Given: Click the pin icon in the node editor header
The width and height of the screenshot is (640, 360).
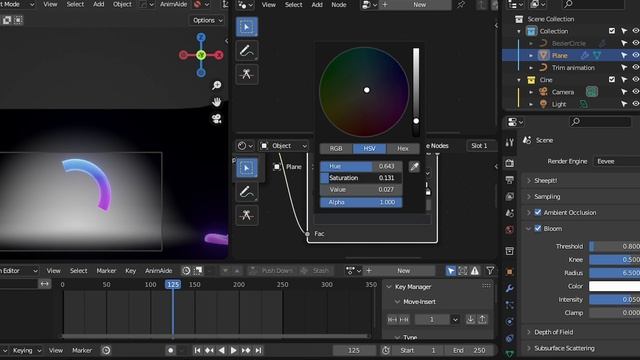Looking at the screenshot, I should coord(461,5).
